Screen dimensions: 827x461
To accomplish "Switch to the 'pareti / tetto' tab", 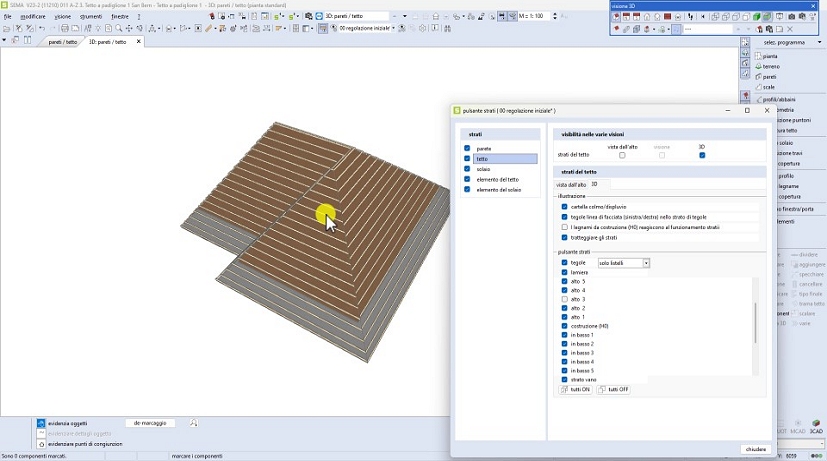I will [62, 42].
